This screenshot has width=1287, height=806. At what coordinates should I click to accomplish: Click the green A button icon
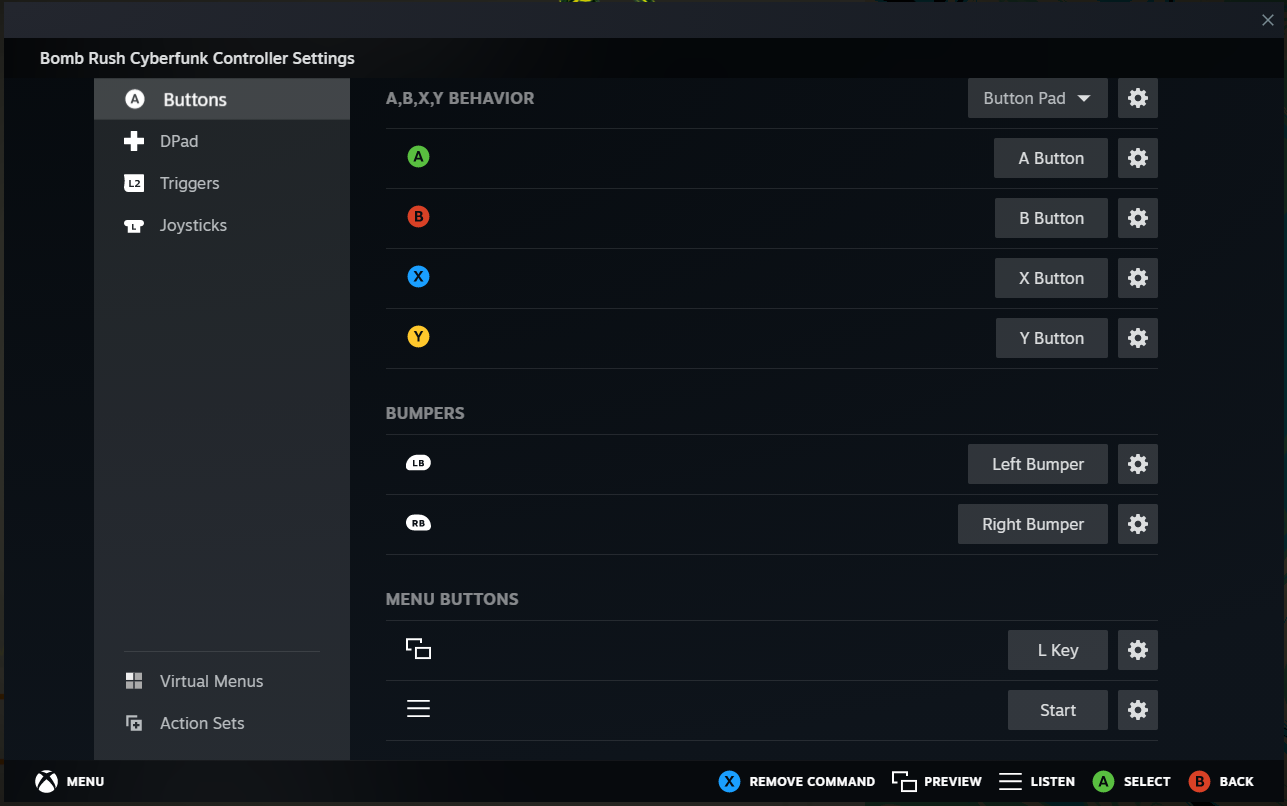tap(418, 157)
